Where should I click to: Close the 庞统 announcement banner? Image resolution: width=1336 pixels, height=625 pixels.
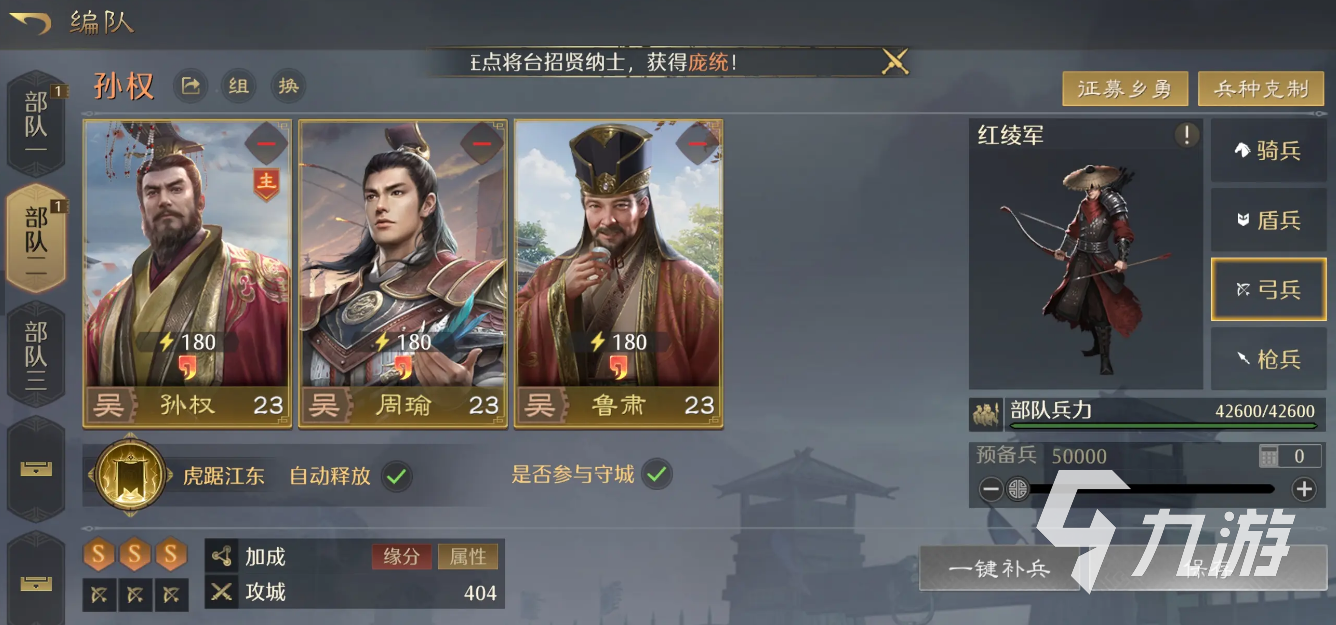[x=895, y=62]
